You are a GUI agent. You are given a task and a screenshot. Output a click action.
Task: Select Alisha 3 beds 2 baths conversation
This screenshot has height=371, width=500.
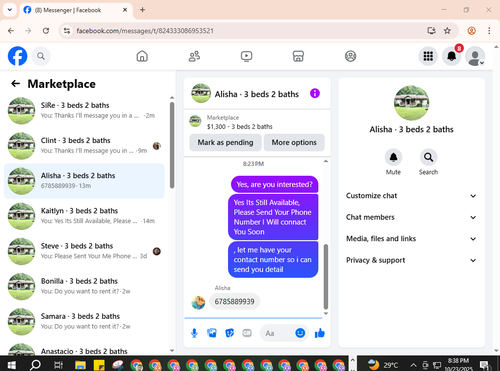coord(84,181)
